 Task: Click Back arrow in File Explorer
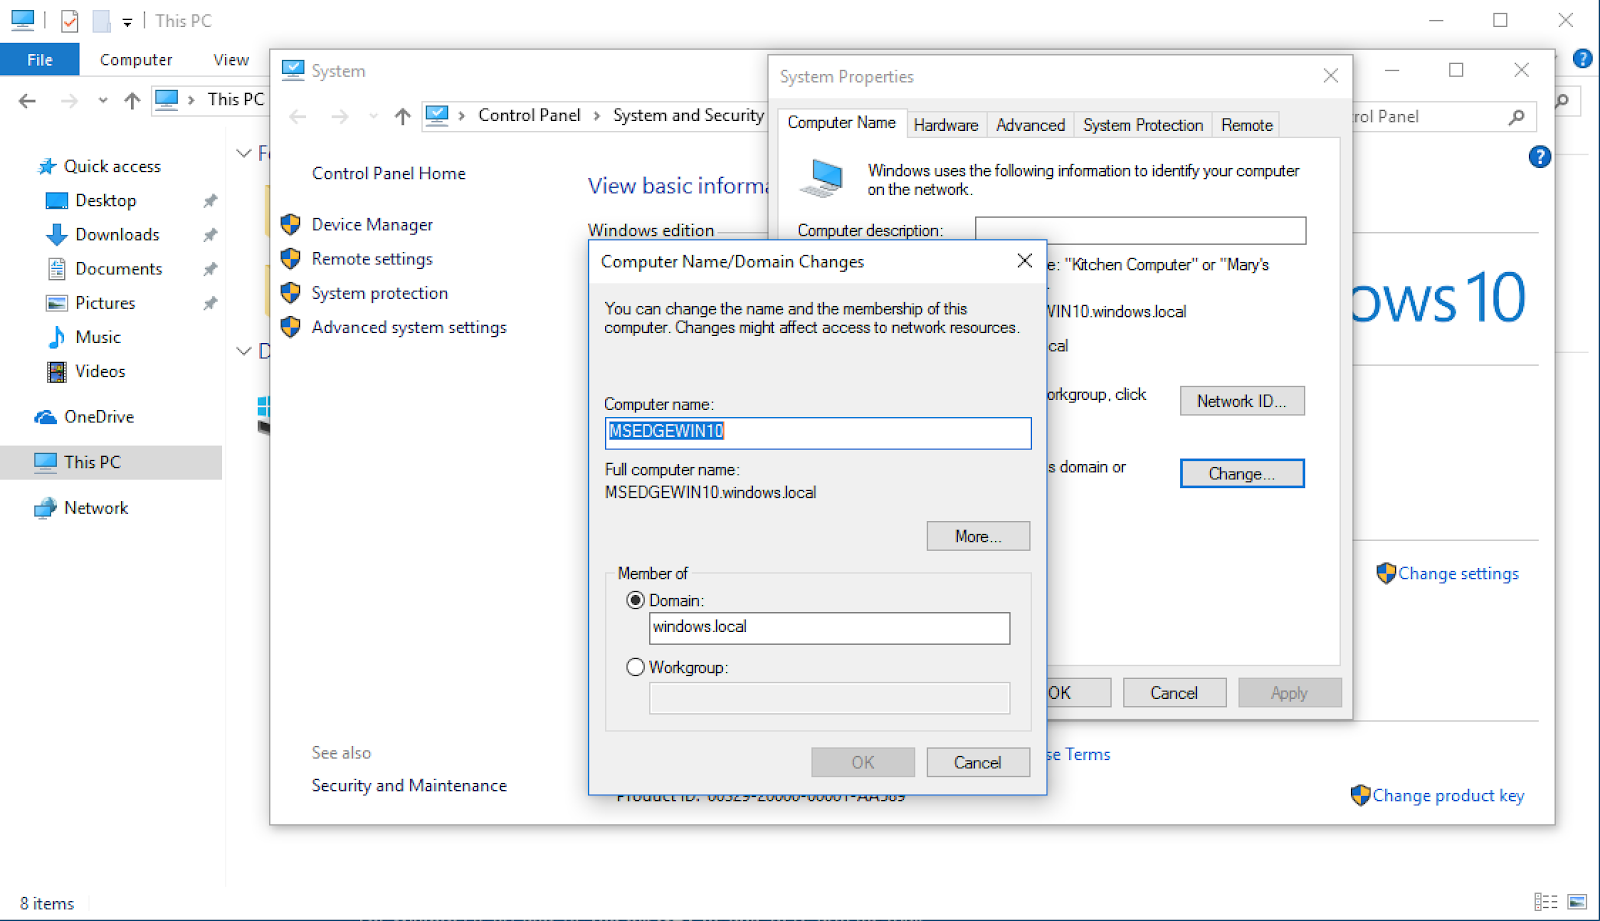click(28, 100)
